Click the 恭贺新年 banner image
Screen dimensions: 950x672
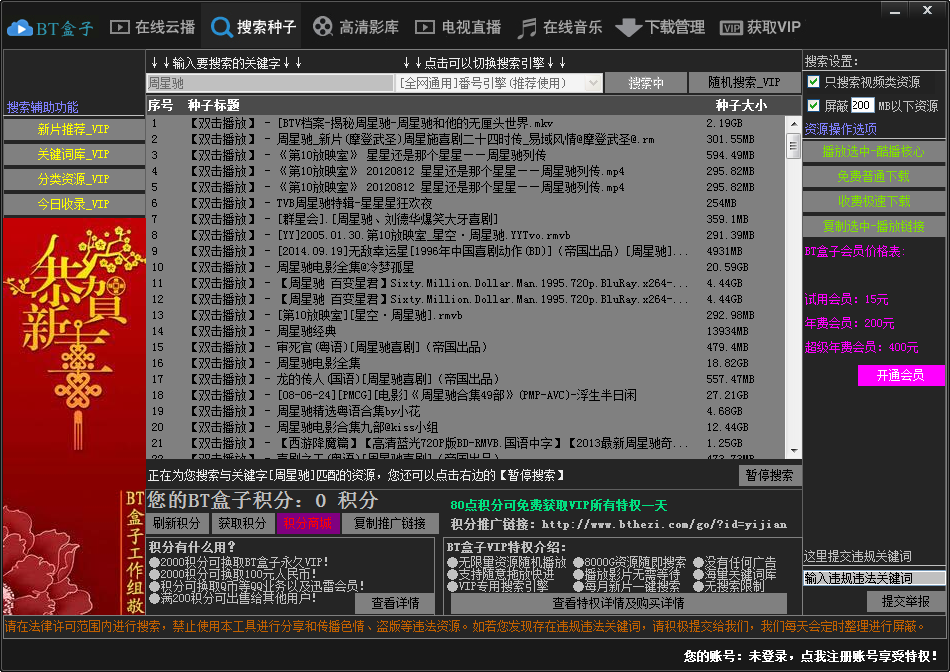click(73, 416)
